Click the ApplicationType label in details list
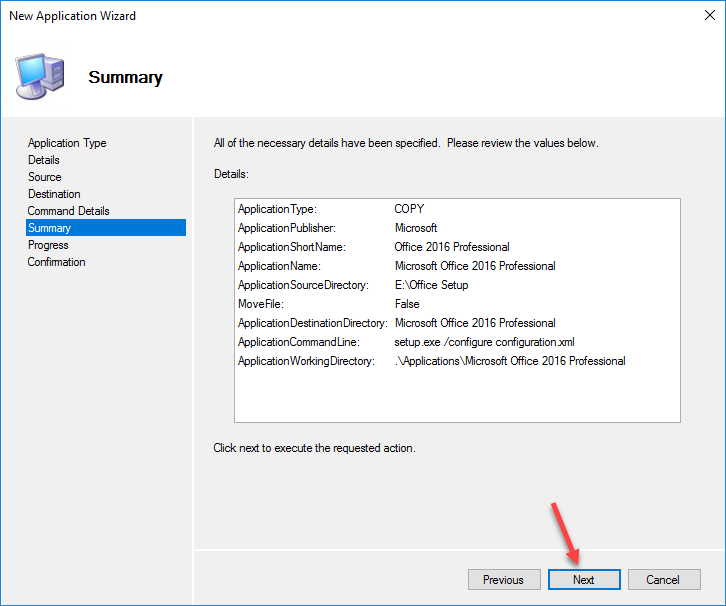Screen dimensions: 726x606 [x=277, y=209]
